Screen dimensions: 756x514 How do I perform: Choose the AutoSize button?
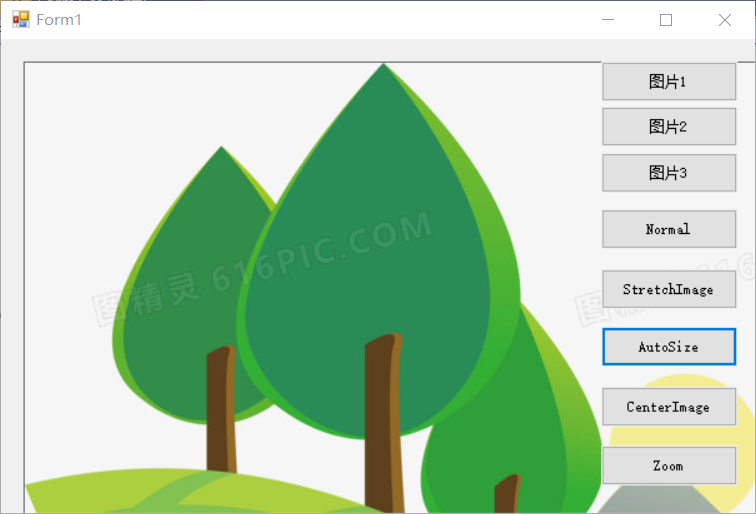click(x=669, y=347)
